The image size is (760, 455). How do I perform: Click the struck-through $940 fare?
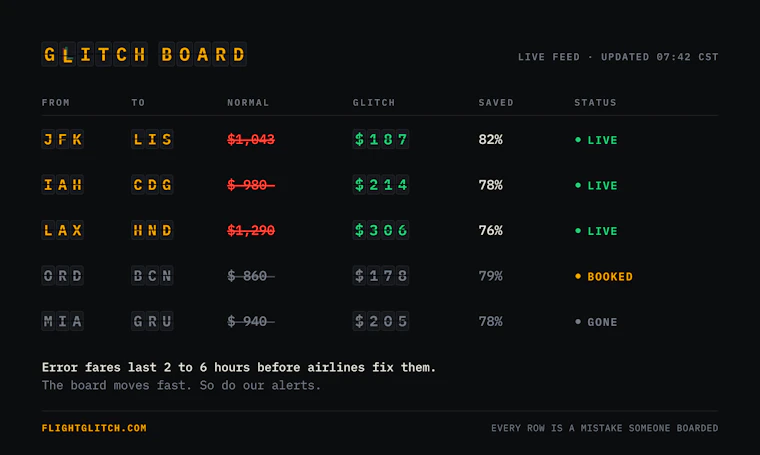(251, 321)
